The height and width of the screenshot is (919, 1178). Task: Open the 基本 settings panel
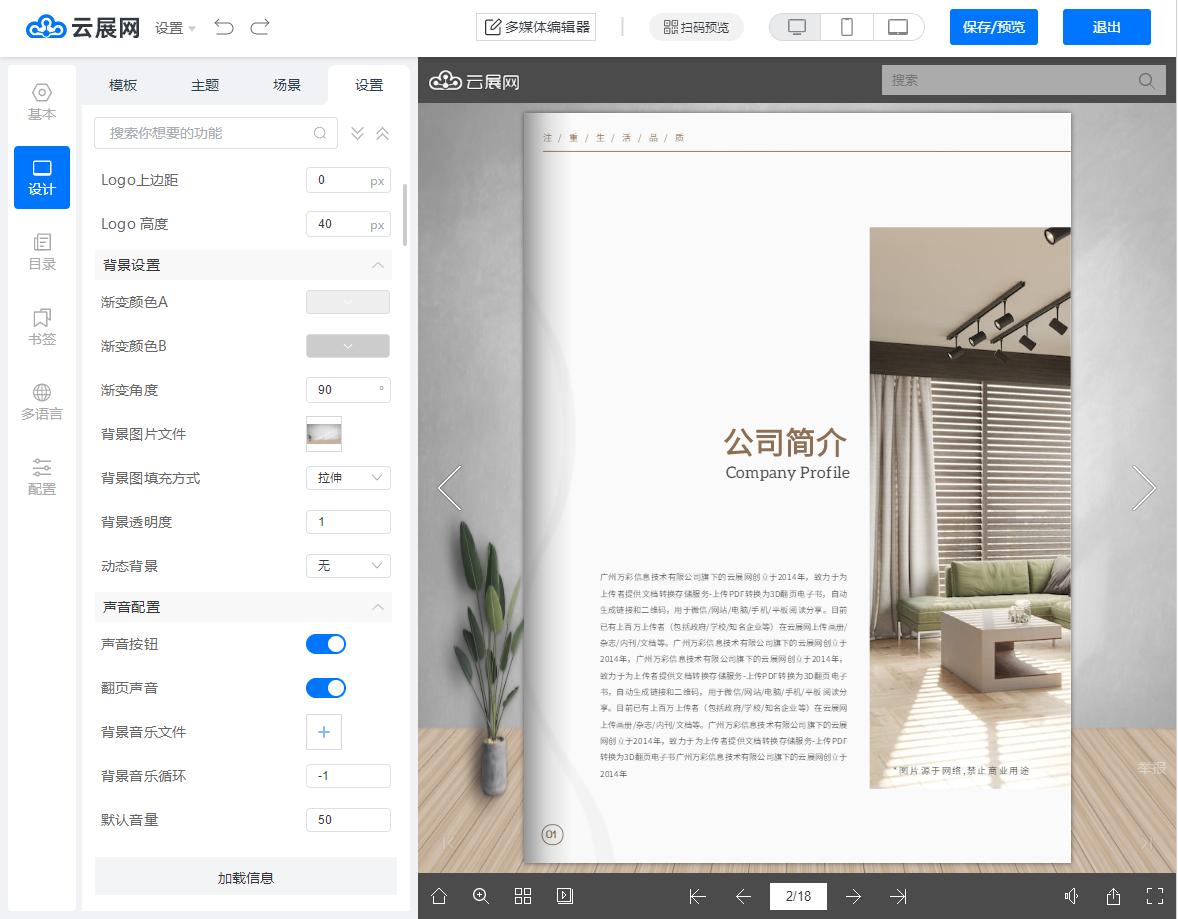click(x=41, y=103)
